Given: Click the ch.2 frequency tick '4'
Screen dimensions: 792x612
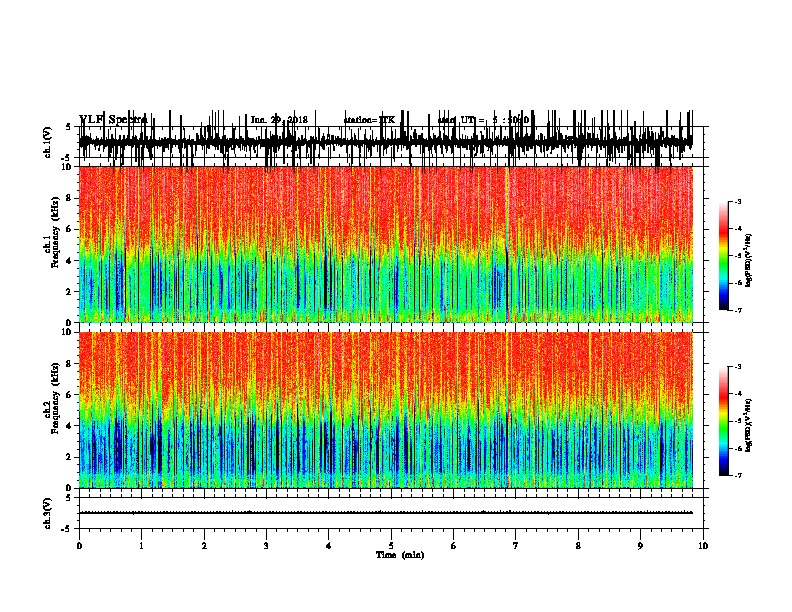Looking at the screenshot, I should click(x=69, y=426).
